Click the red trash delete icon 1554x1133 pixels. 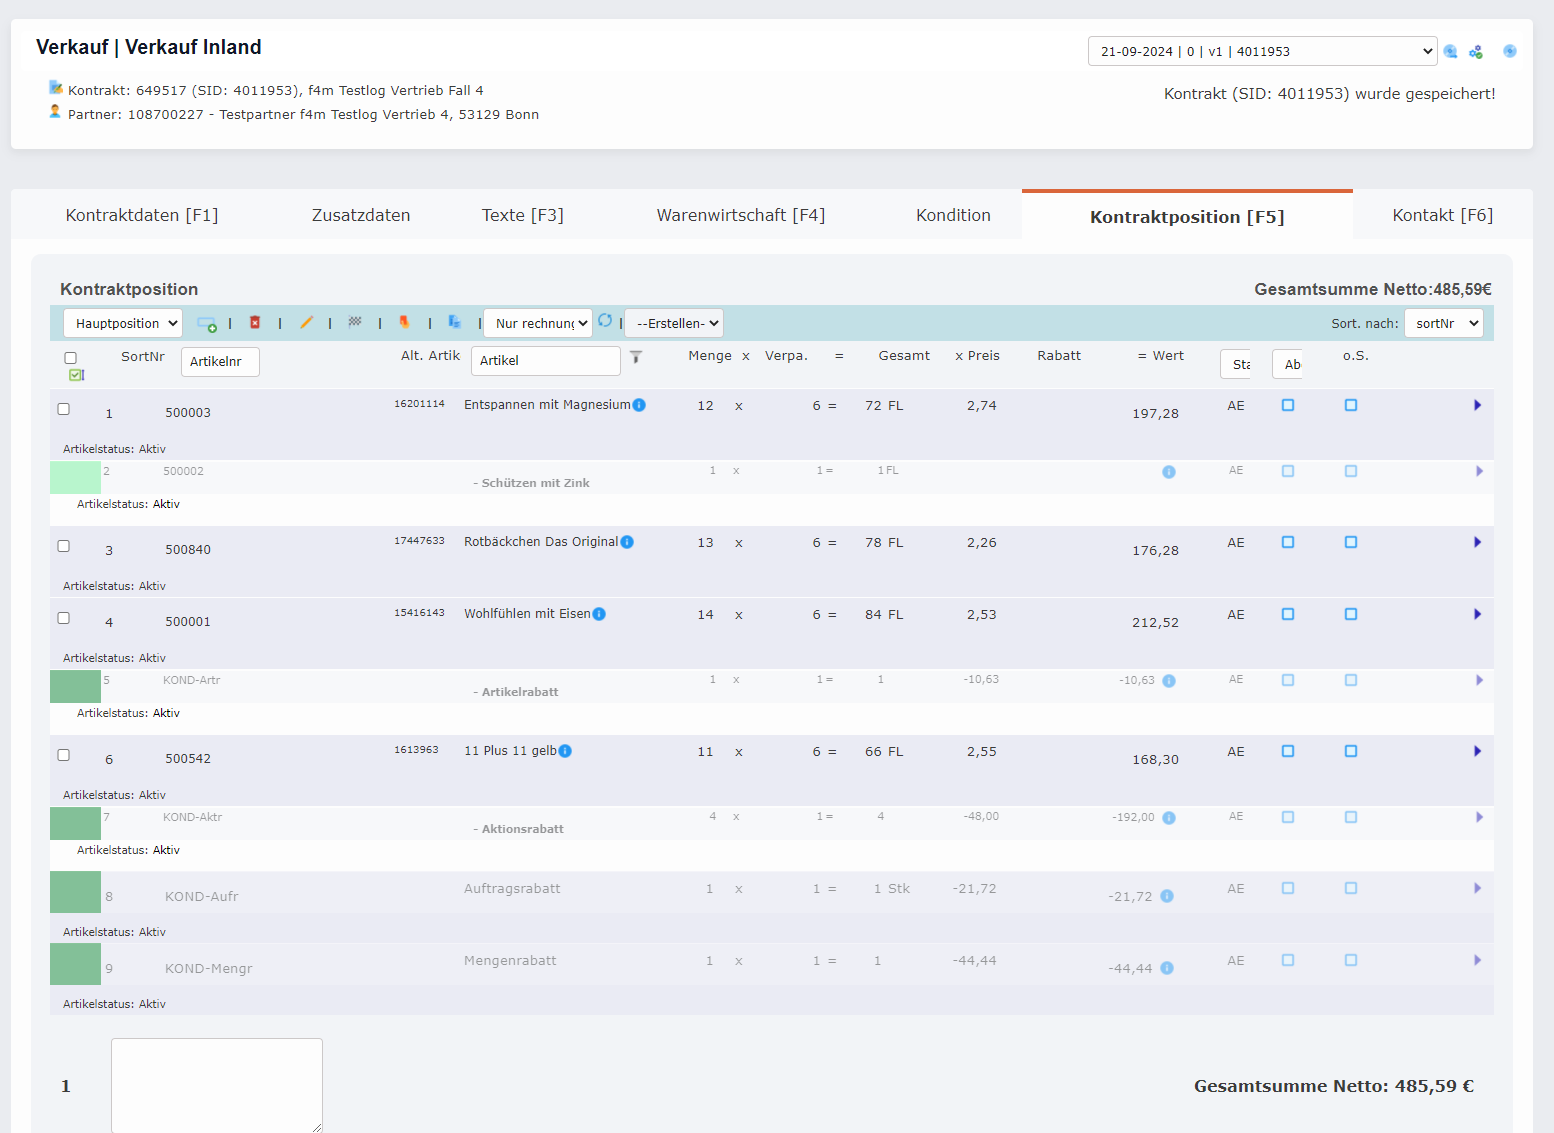tap(255, 322)
